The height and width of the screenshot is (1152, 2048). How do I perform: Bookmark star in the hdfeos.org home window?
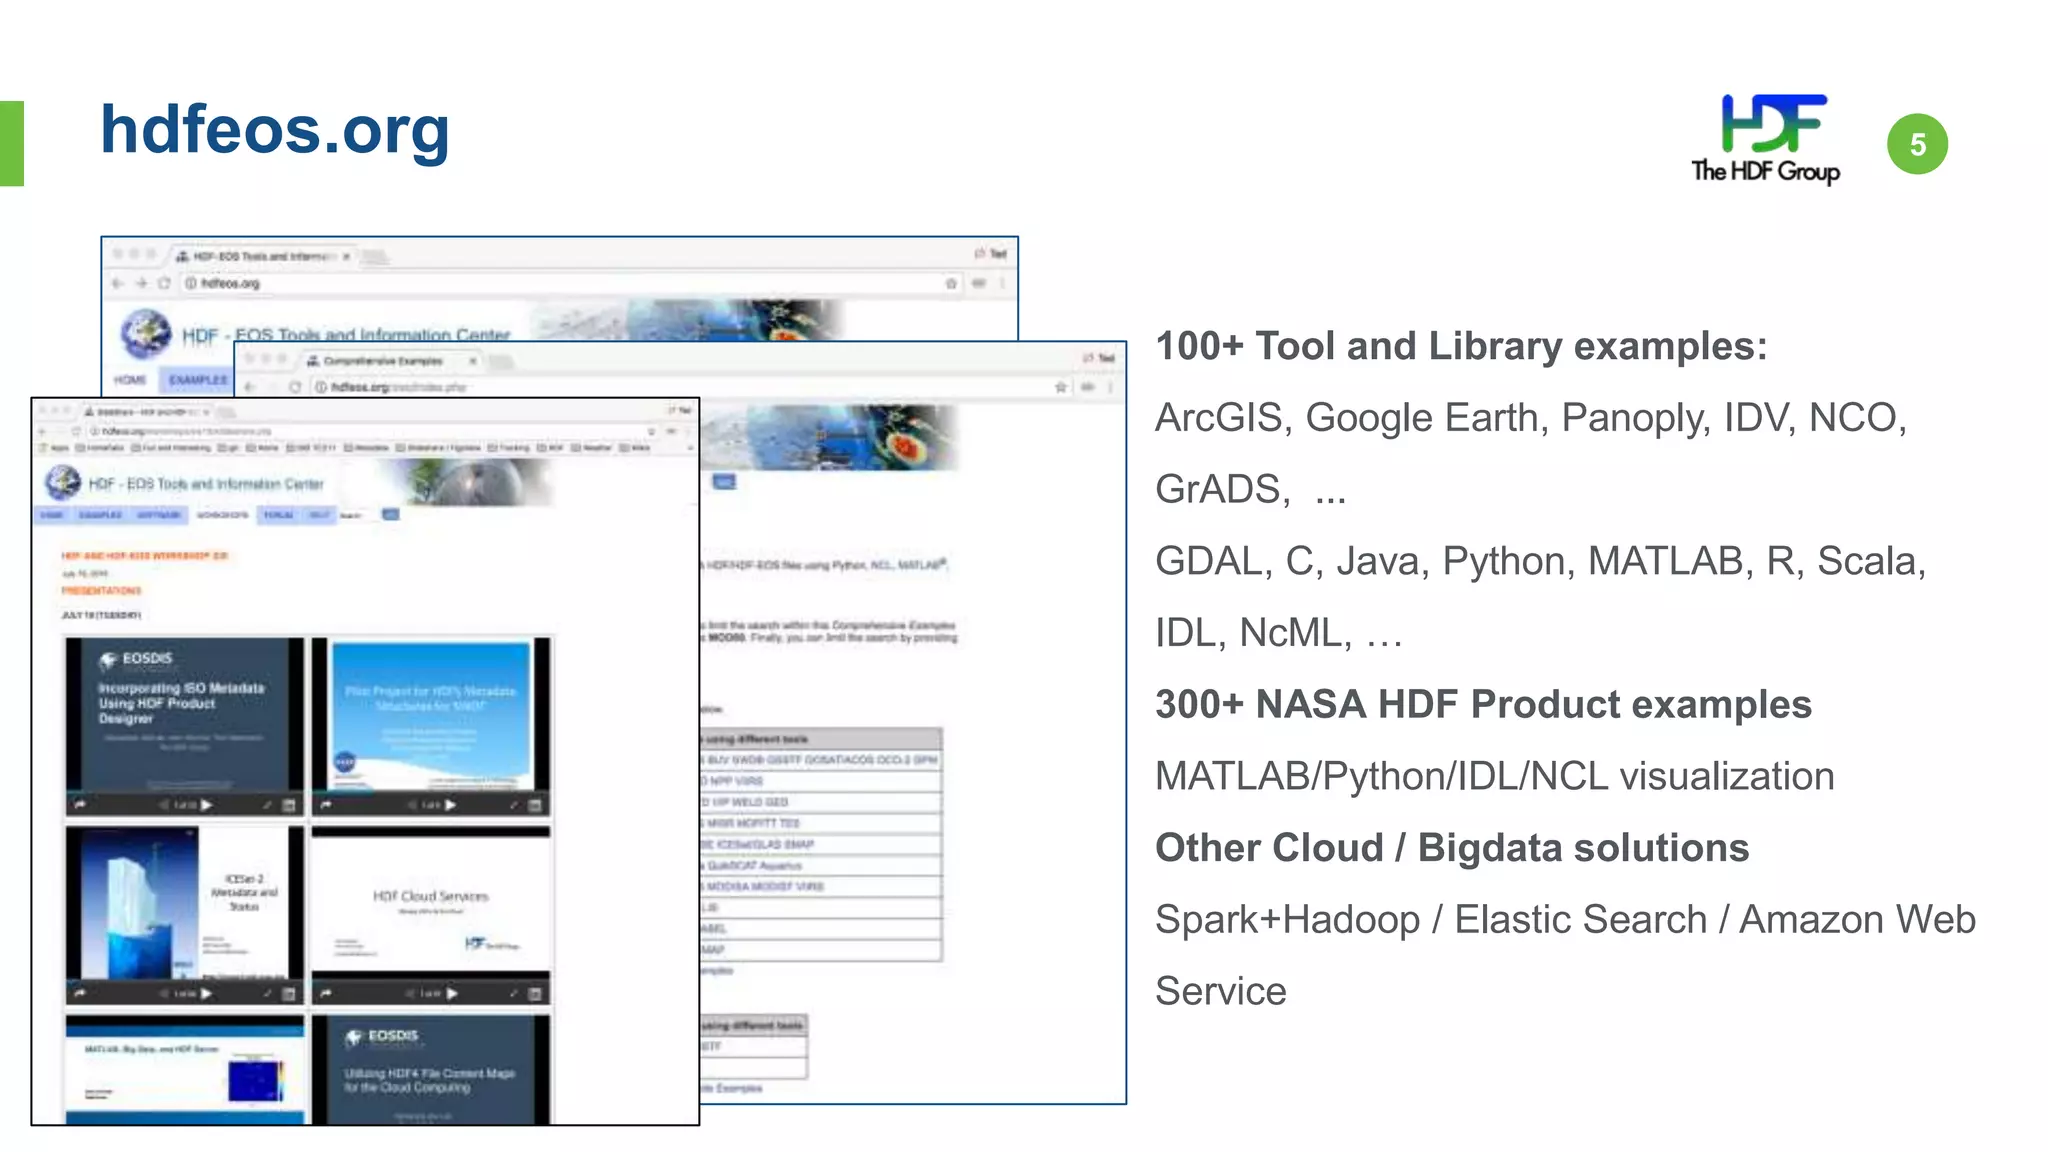click(951, 284)
